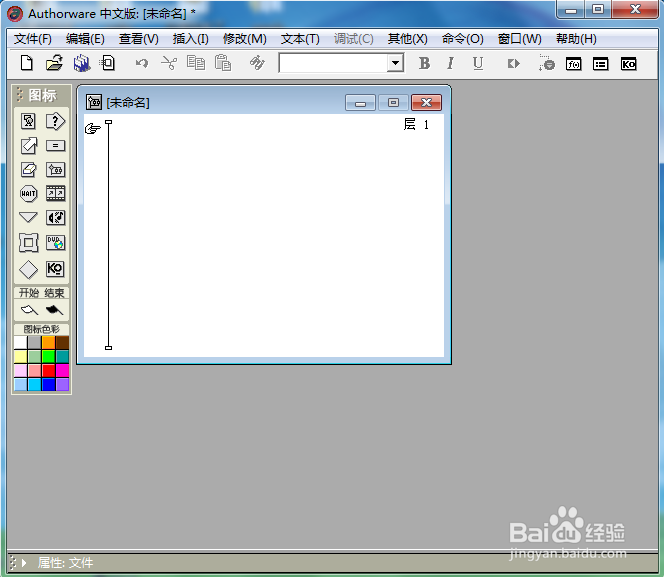
Task: Open the 帮助(H) menu
Action: (576, 39)
